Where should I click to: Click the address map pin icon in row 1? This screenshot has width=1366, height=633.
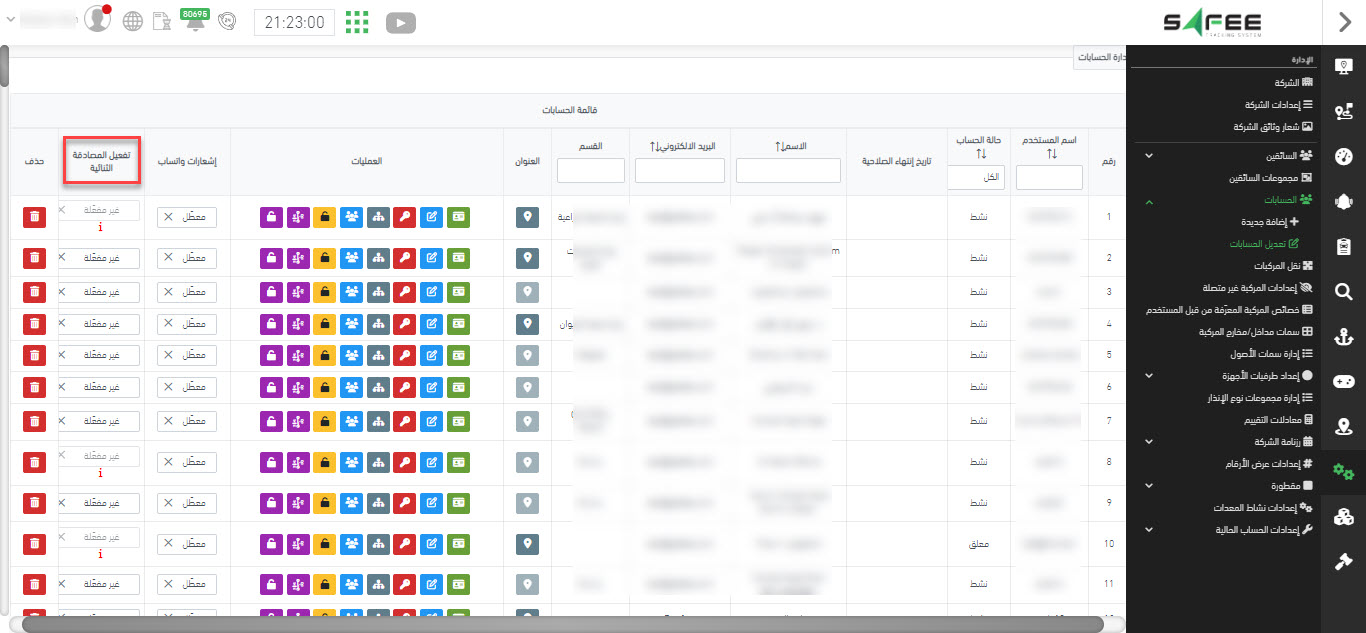point(528,217)
